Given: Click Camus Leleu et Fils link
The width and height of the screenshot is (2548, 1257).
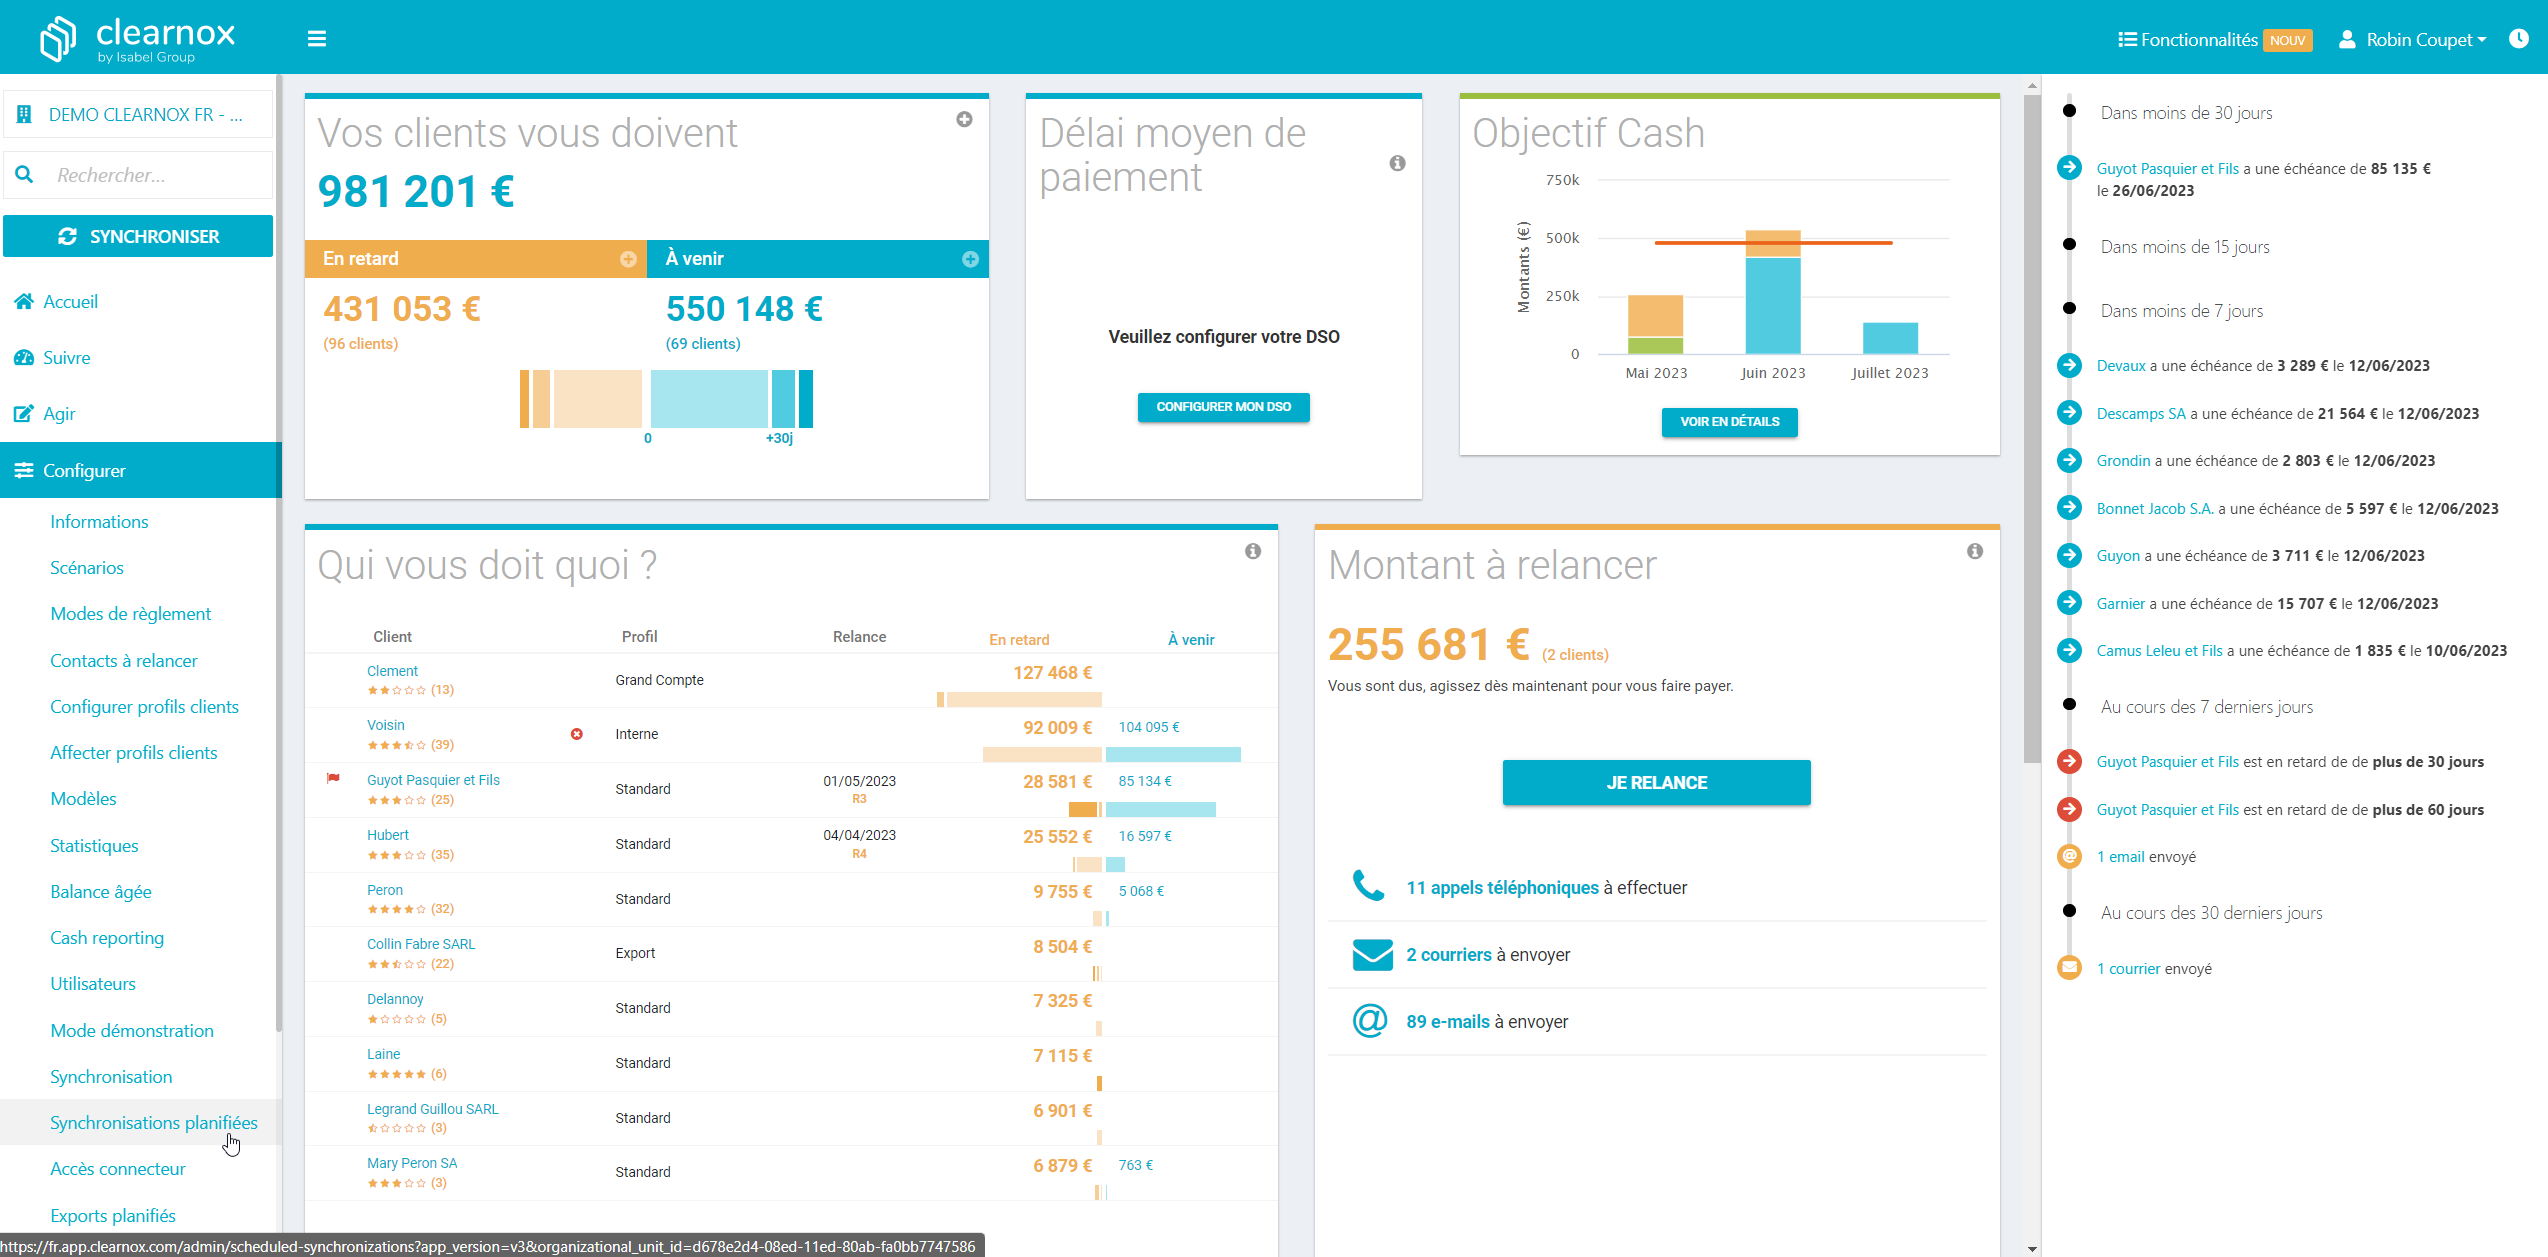Looking at the screenshot, I should click(2159, 650).
